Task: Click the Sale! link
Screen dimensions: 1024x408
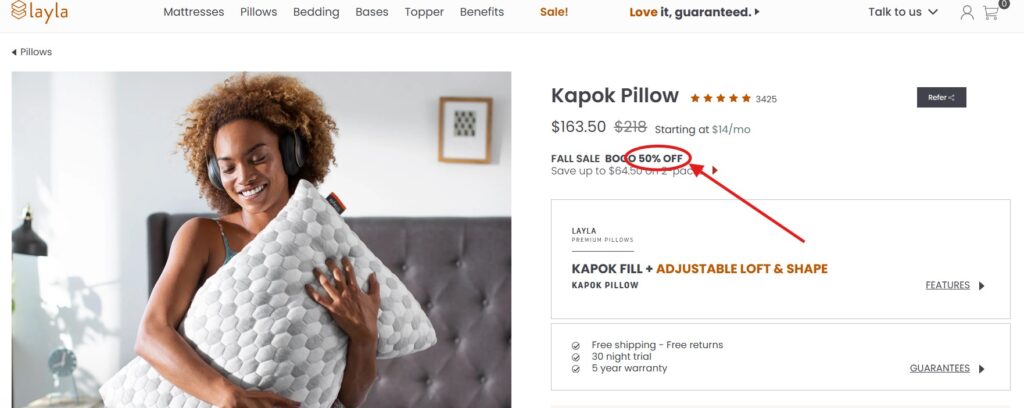Action: point(554,12)
